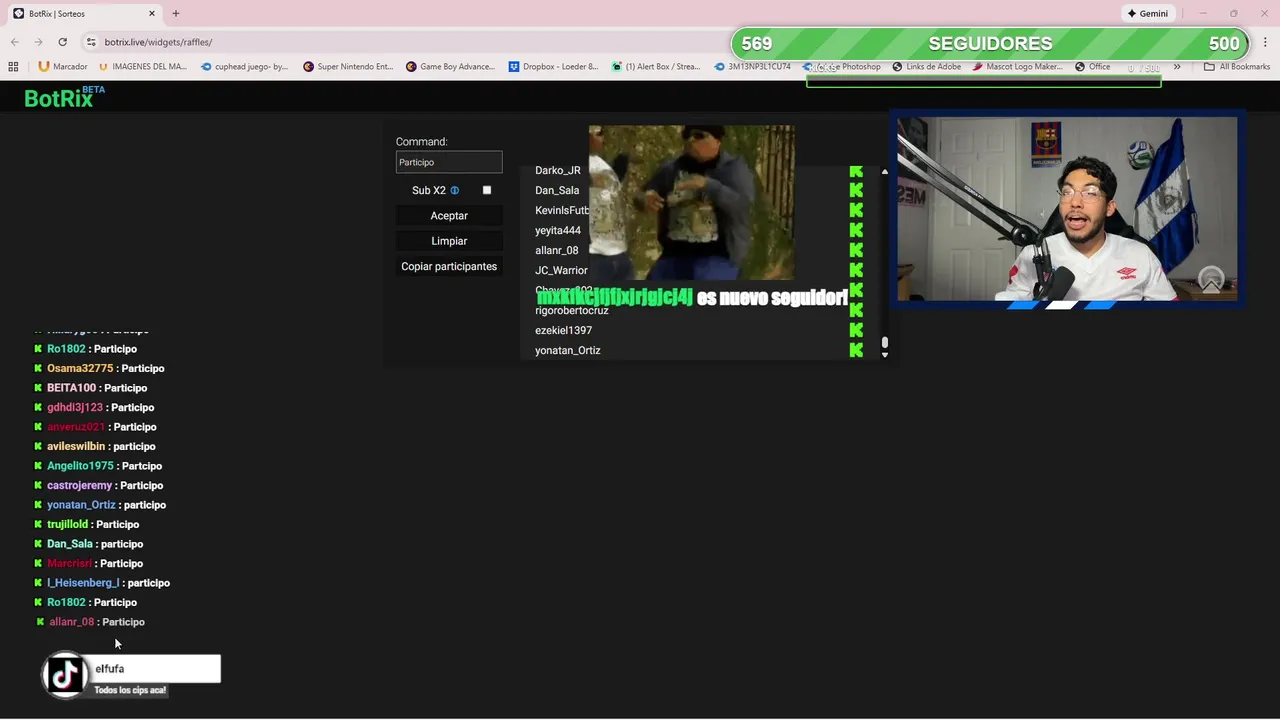Toggle the Sub X2 checkbox
The width and height of the screenshot is (1280, 720).
[x=487, y=190]
